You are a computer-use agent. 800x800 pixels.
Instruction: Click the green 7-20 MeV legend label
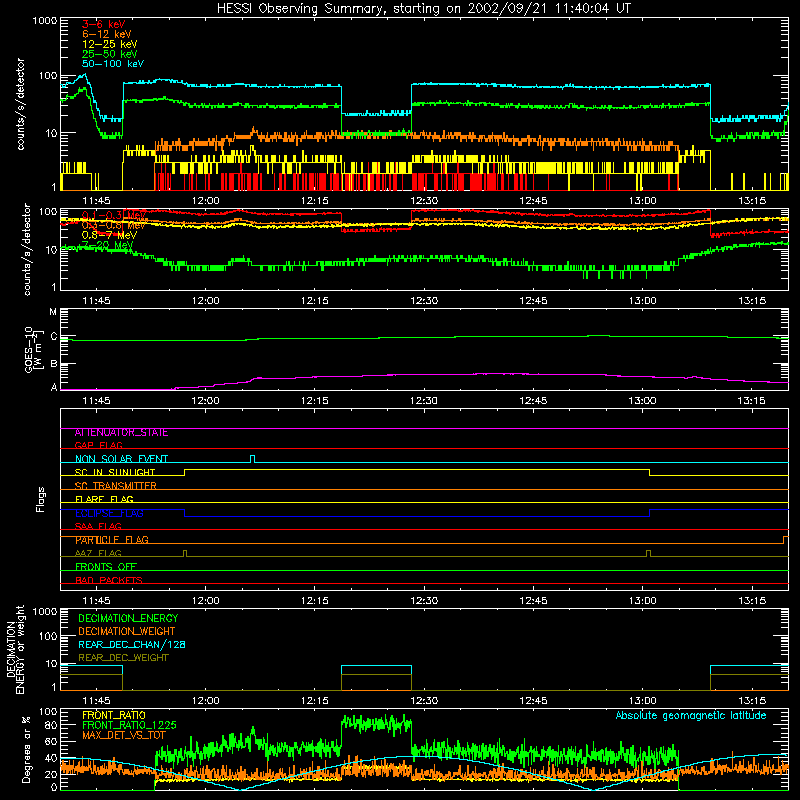(x=107, y=245)
